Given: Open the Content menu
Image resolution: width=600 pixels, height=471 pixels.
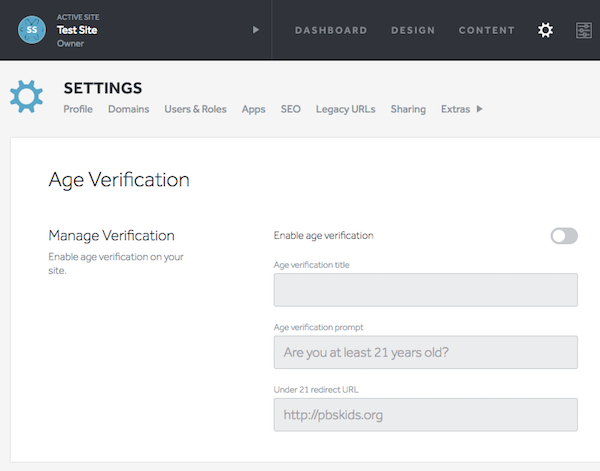Looking at the screenshot, I should coord(486,30).
